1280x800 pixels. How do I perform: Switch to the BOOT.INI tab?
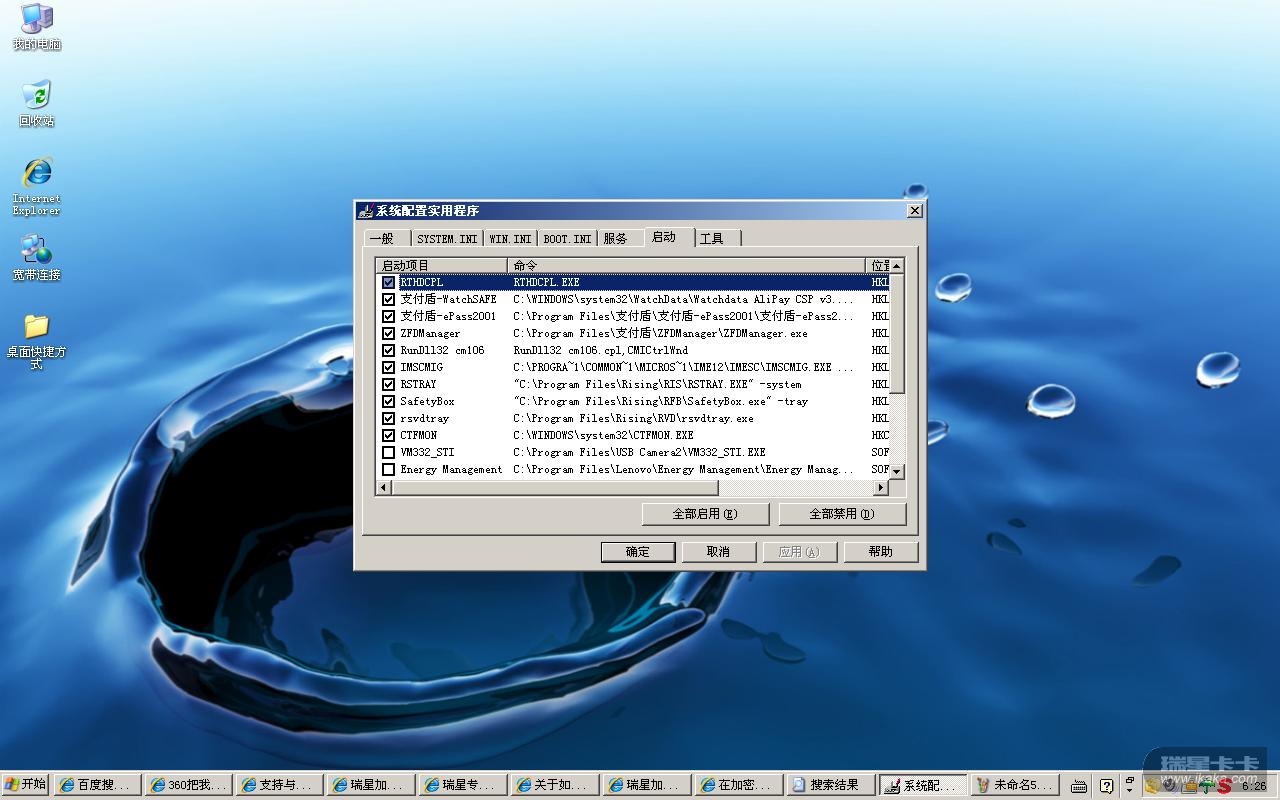(567, 239)
